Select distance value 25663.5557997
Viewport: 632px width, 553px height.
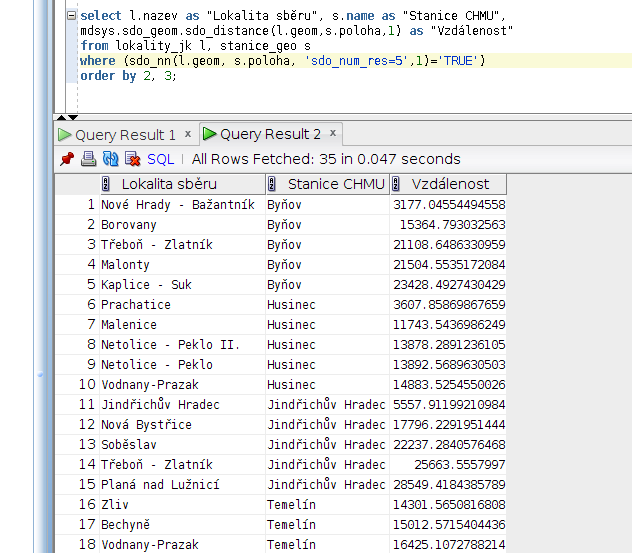click(448, 465)
